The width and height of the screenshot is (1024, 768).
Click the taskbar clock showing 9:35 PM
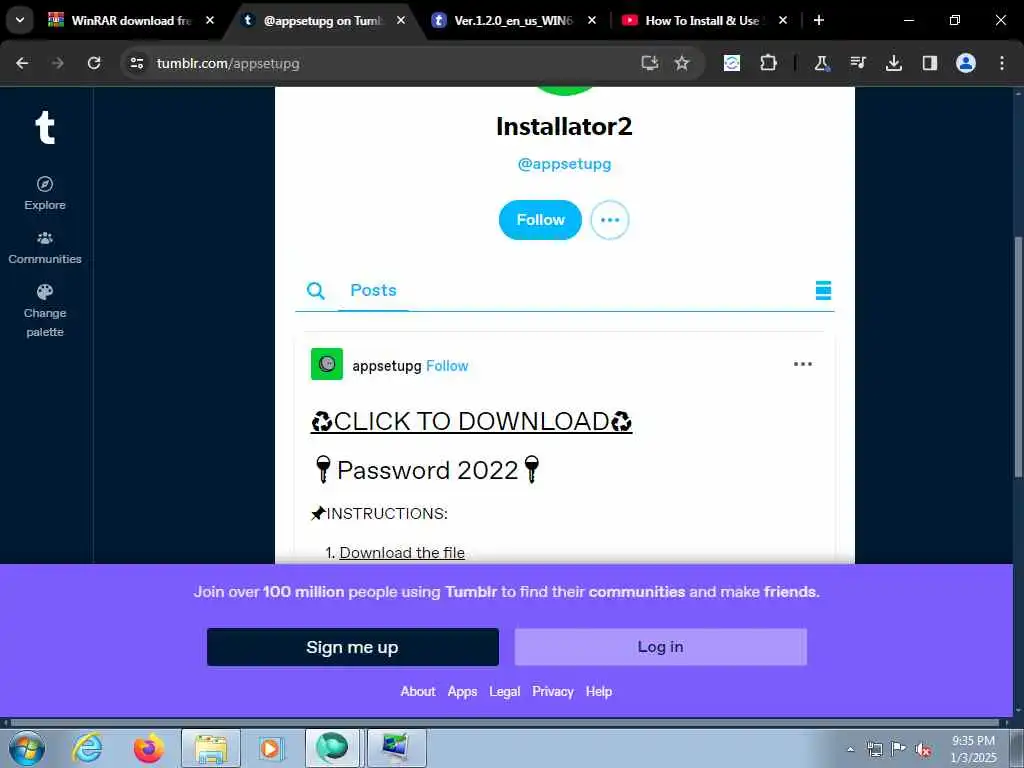973,749
